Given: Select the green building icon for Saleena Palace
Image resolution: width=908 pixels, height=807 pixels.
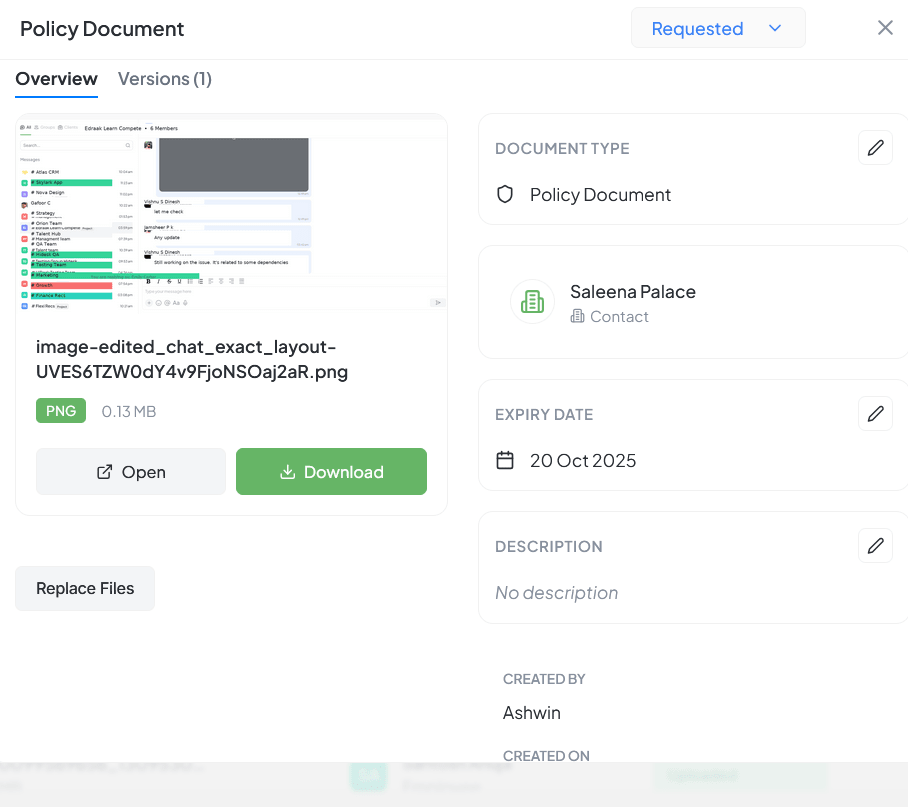Looking at the screenshot, I should (x=532, y=301).
